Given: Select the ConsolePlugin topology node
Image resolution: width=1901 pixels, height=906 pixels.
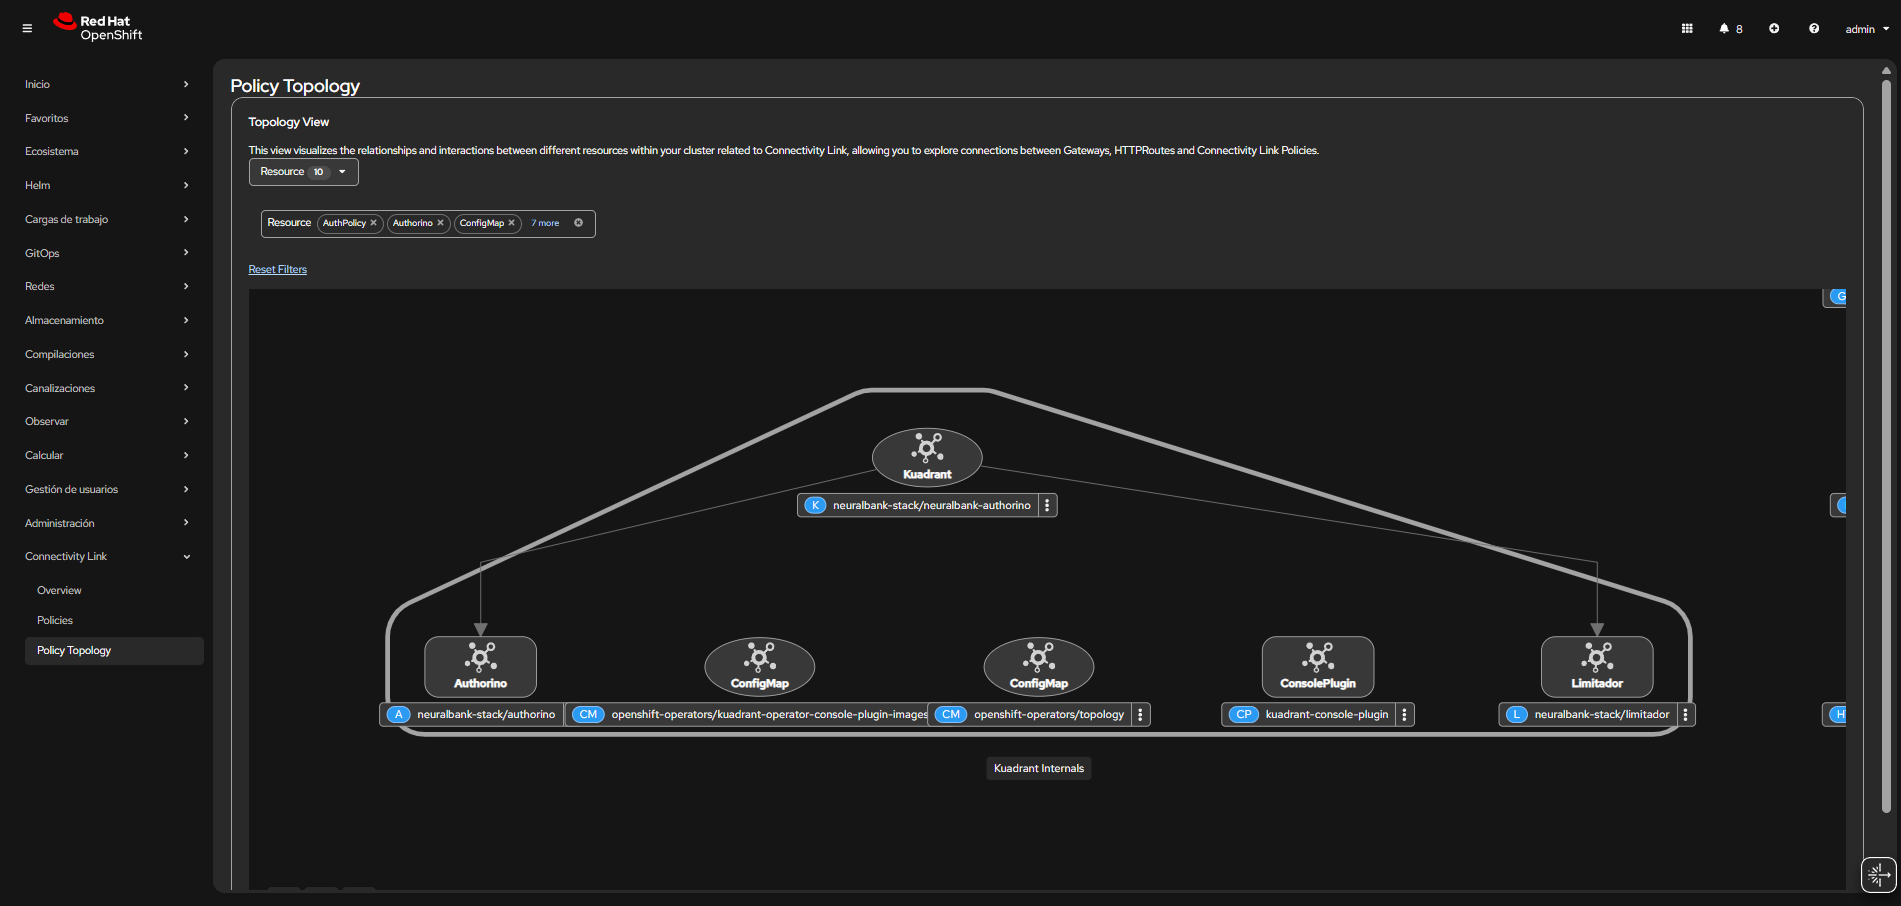Looking at the screenshot, I should [1317, 666].
